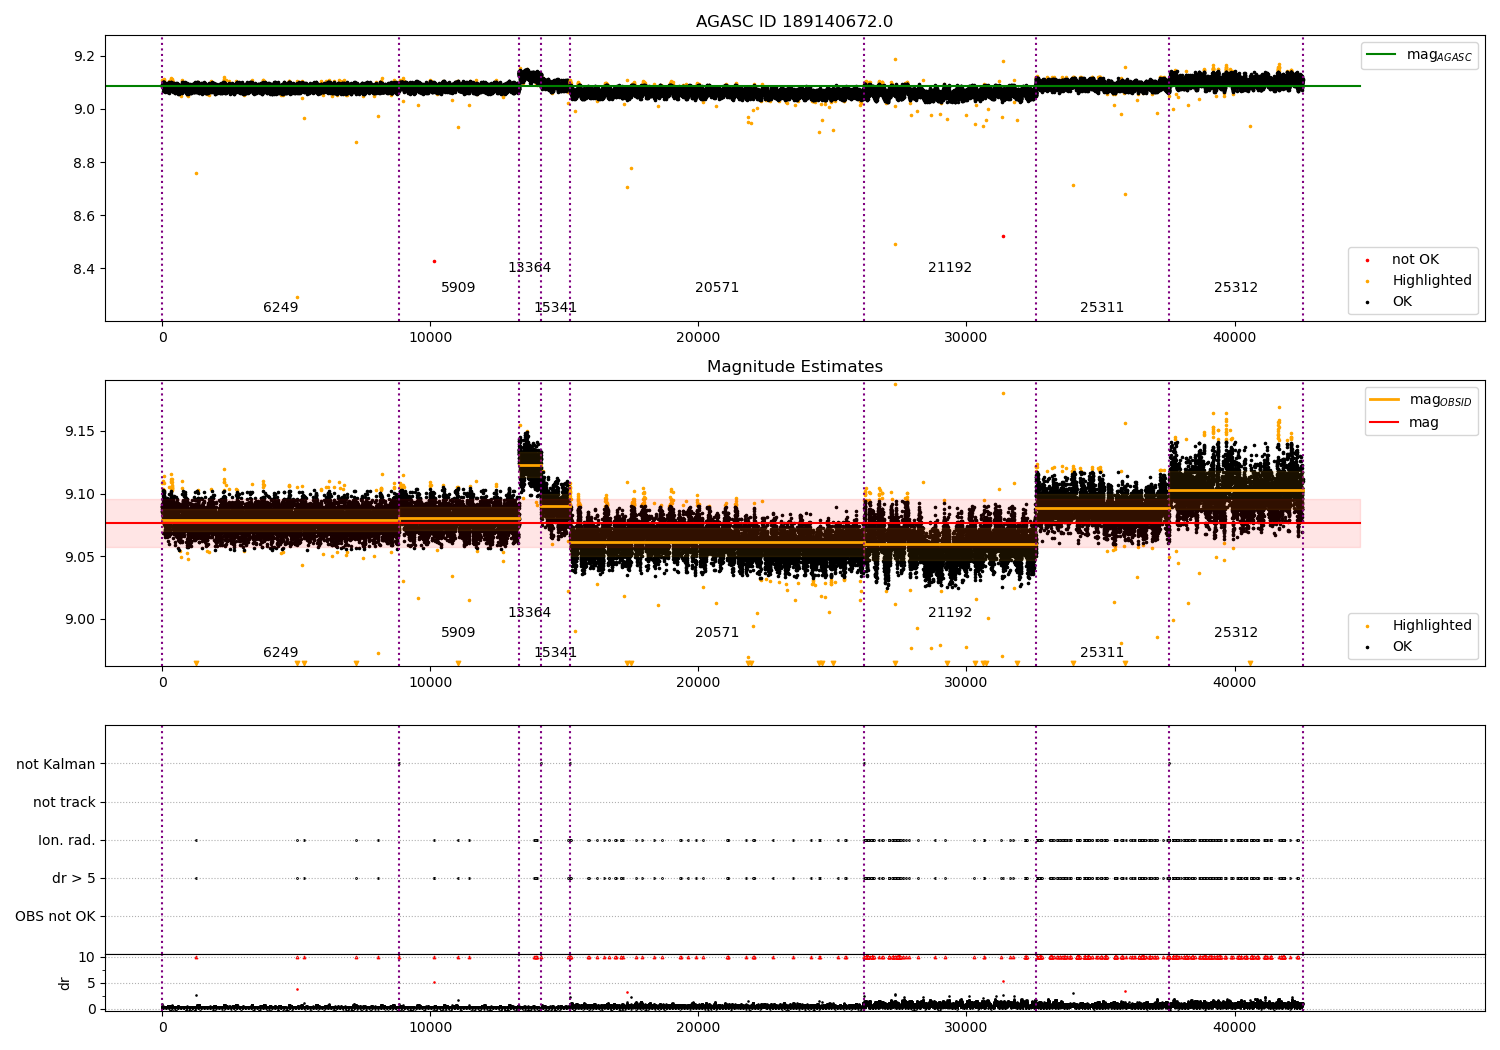1500x1050 pixels.
Task: Click the 'not track' axis label
Action: click(64, 802)
